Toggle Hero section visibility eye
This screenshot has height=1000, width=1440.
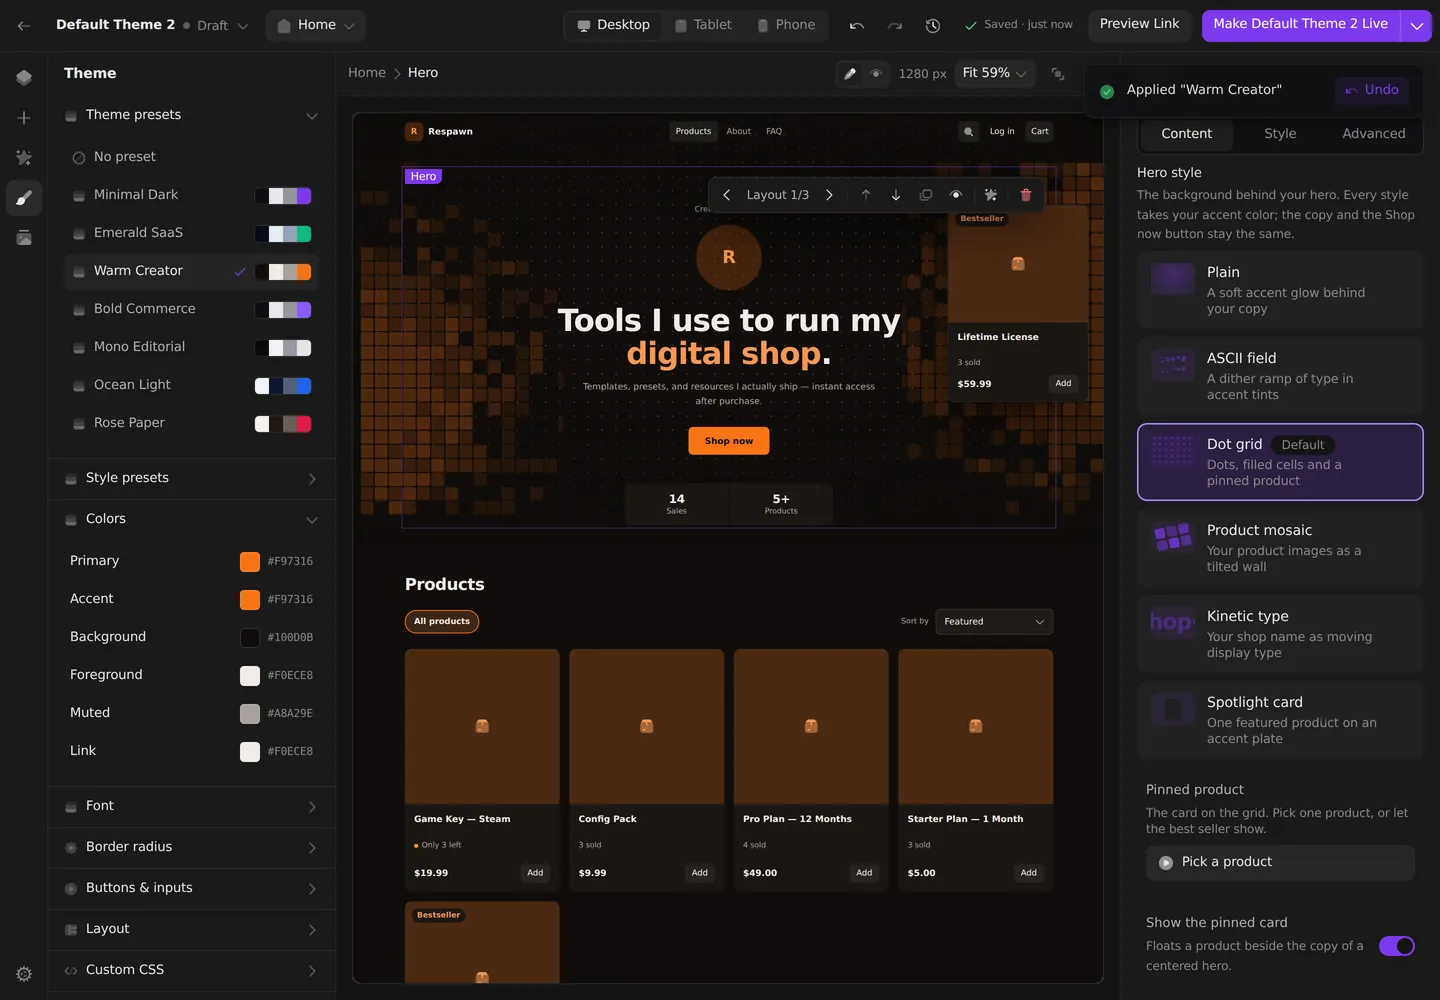tap(956, 195)
